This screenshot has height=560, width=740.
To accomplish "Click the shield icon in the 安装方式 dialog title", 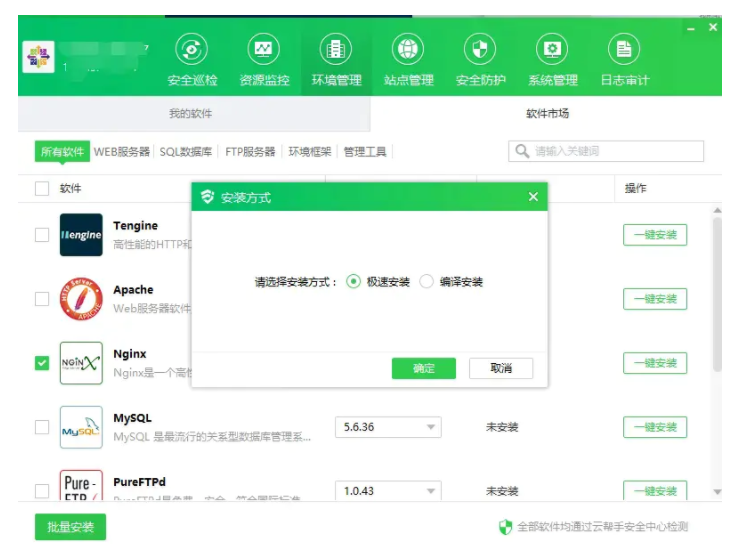I will point(207,197).
